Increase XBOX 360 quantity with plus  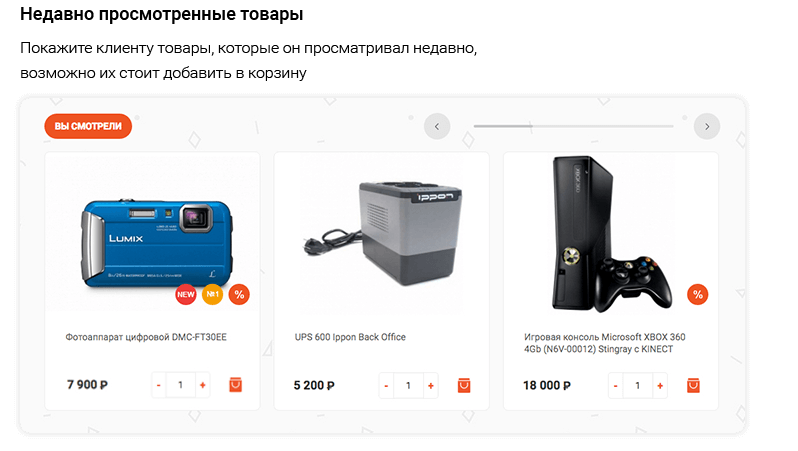[660, 385]
